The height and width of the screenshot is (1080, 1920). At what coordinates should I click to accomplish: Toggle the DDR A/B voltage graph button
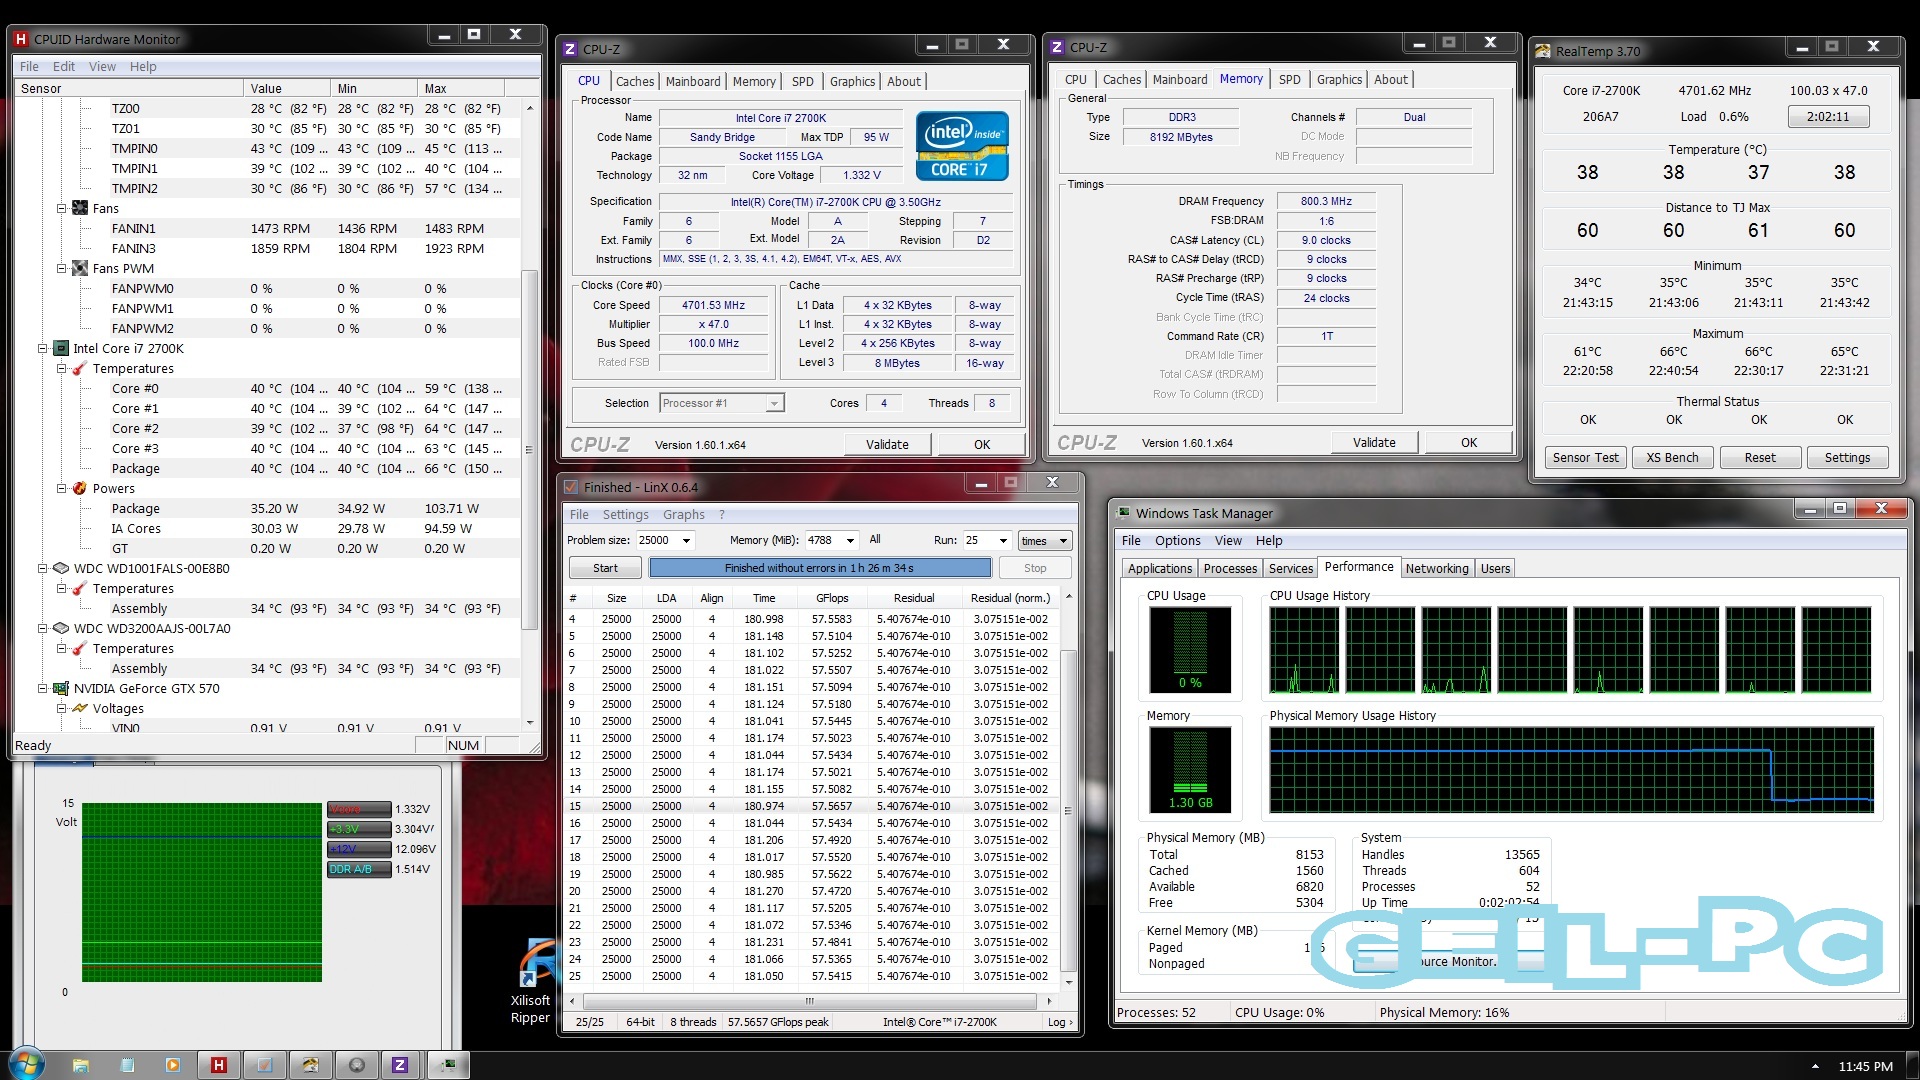[x=359, y=869]
